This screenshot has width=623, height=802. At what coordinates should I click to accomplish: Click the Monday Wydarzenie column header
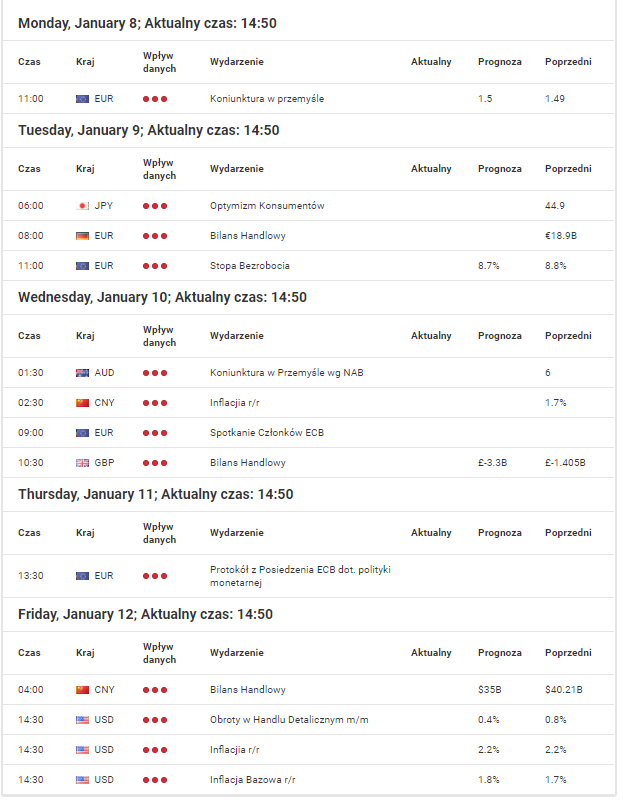[x=237, y=62]
